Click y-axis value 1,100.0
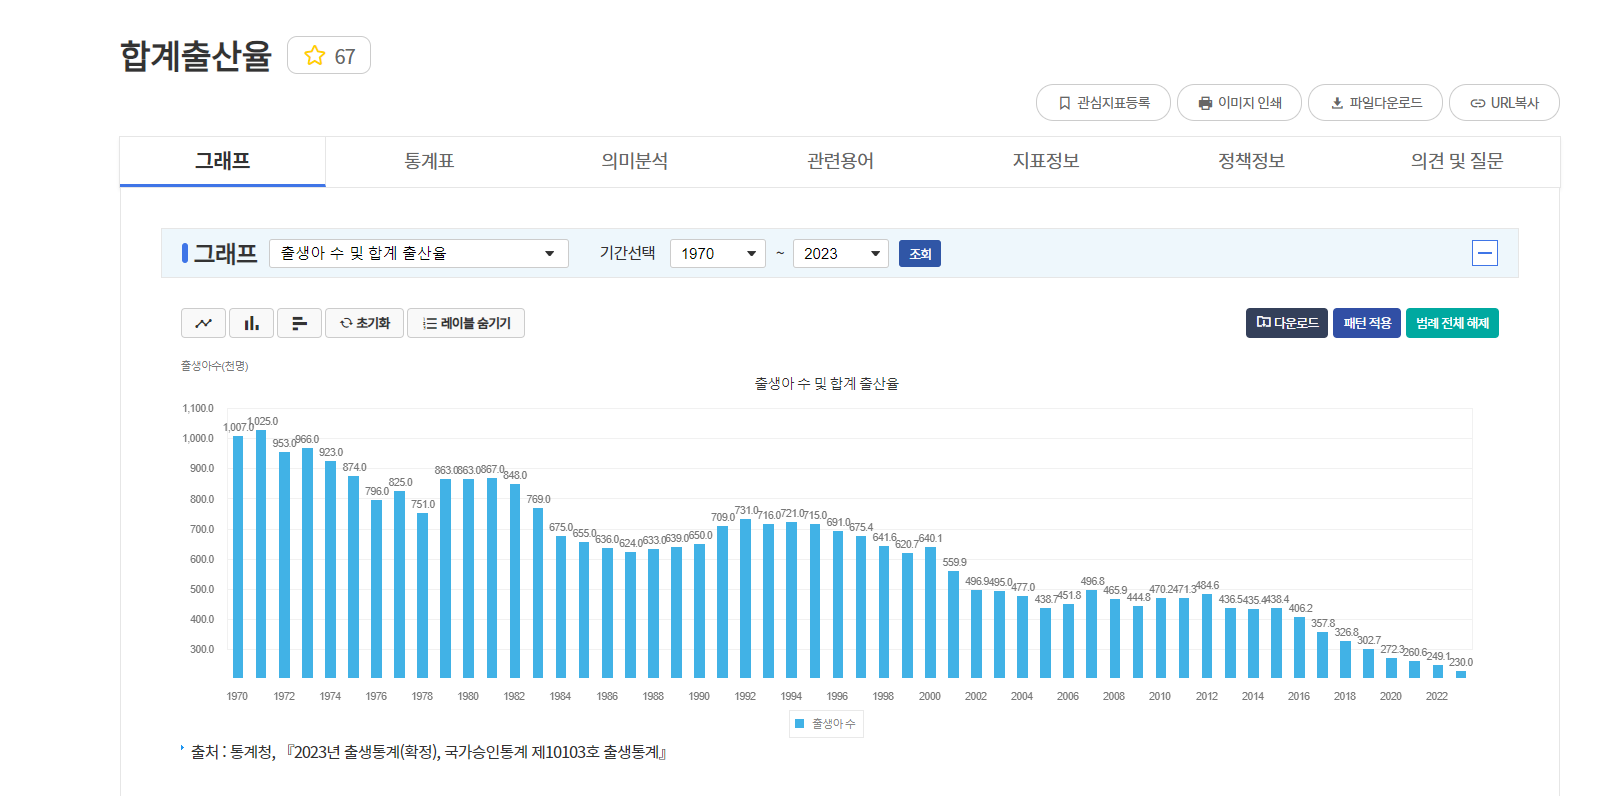The width and height of the screenshot is (1606, 796). (198, 408)
